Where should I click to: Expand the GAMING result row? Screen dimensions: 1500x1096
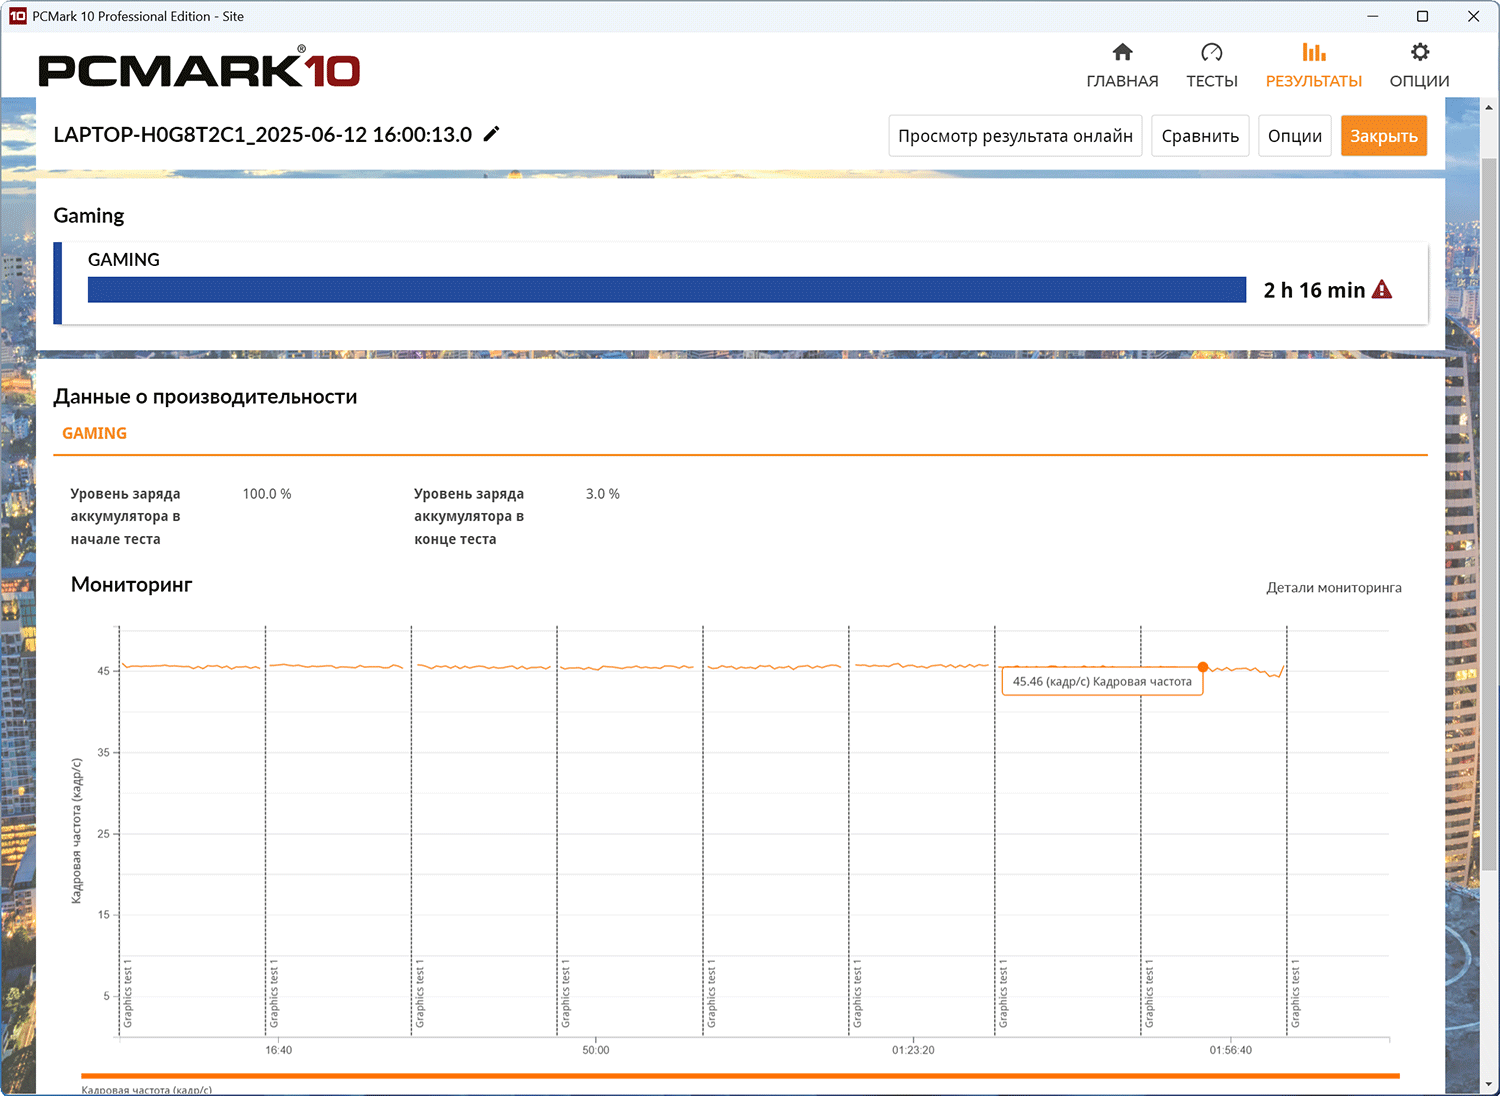point(741,283)
